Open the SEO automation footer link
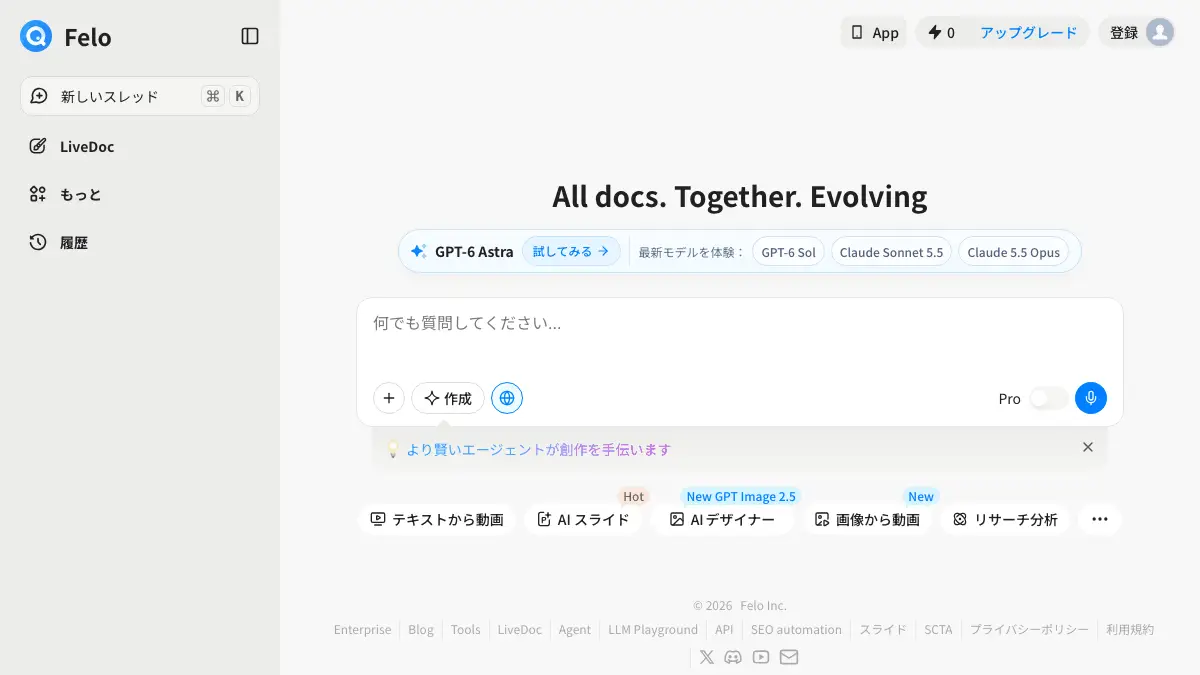 pyautogui.click(x=796, y=630)
